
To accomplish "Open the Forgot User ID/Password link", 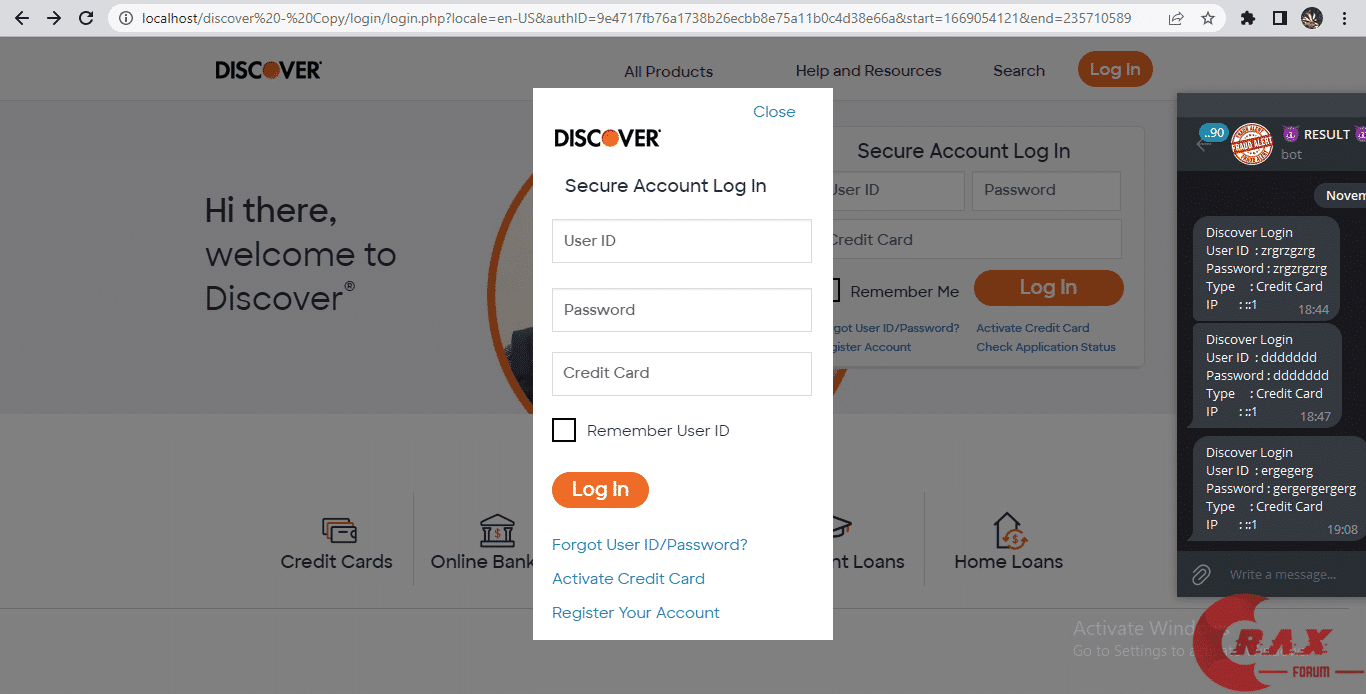I will (x=649, y=545).
